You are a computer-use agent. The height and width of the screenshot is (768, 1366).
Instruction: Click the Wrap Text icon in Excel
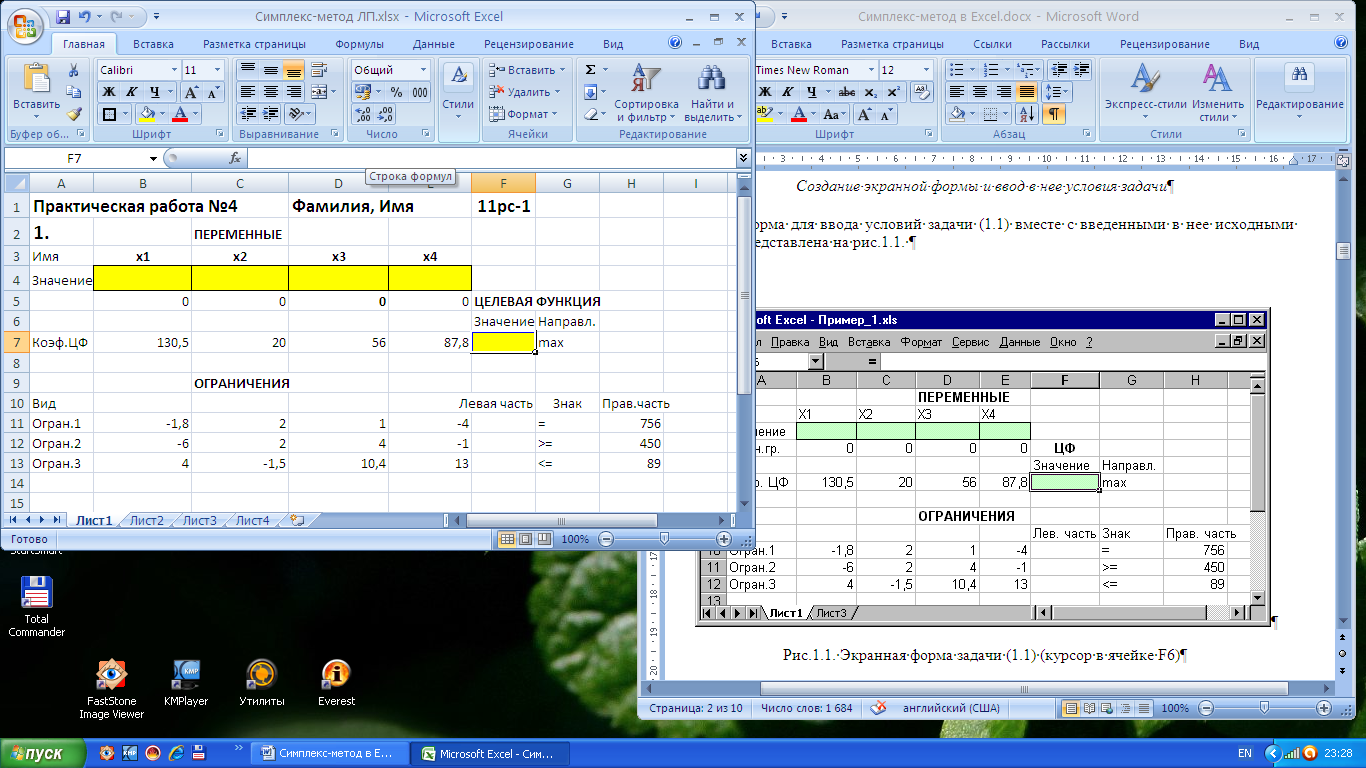(320, 70)
